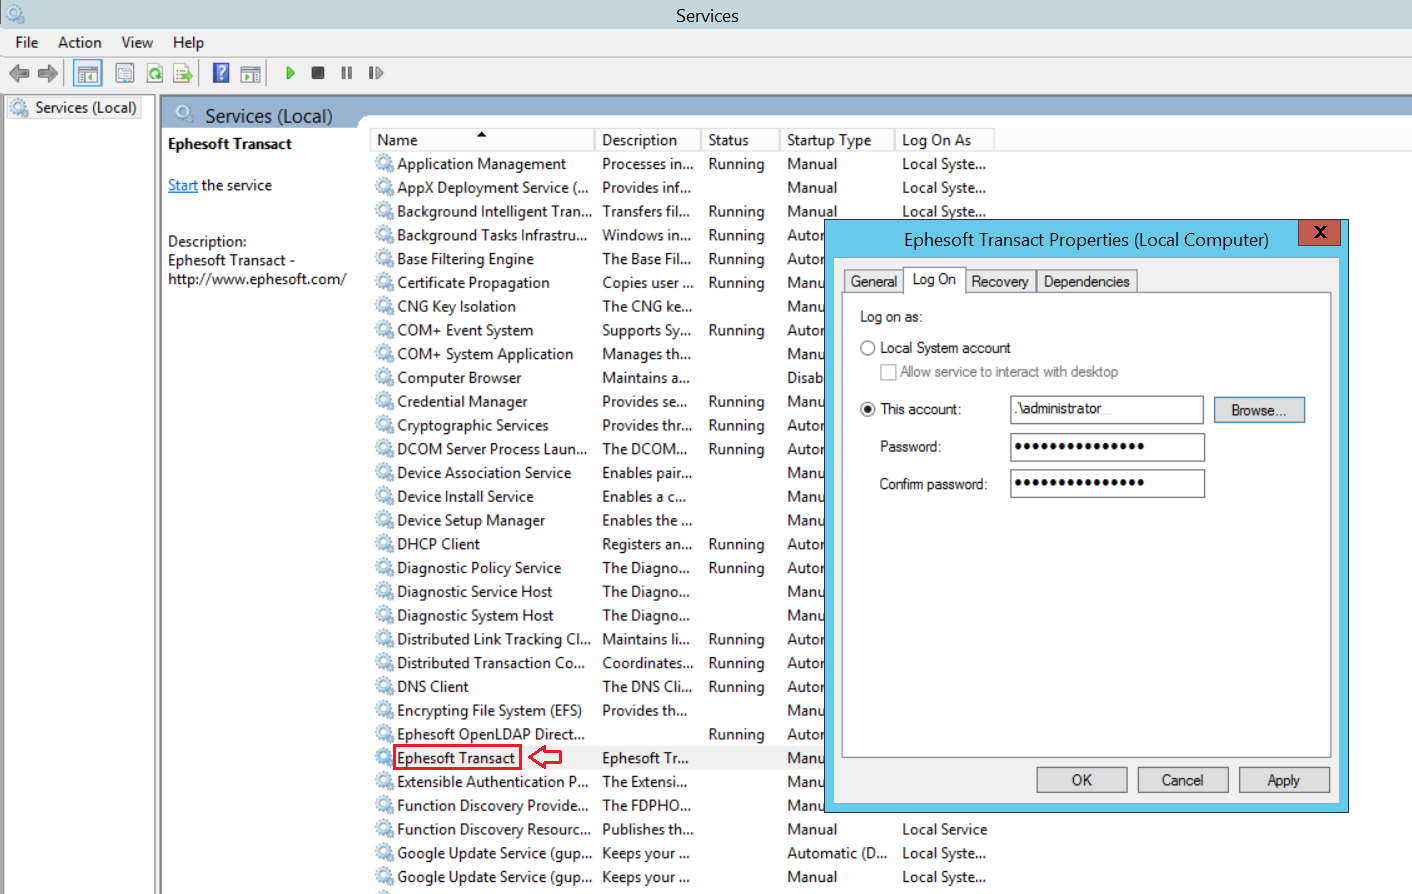Sort by the Description column header

pyautogui.click(x=647, y=140)
